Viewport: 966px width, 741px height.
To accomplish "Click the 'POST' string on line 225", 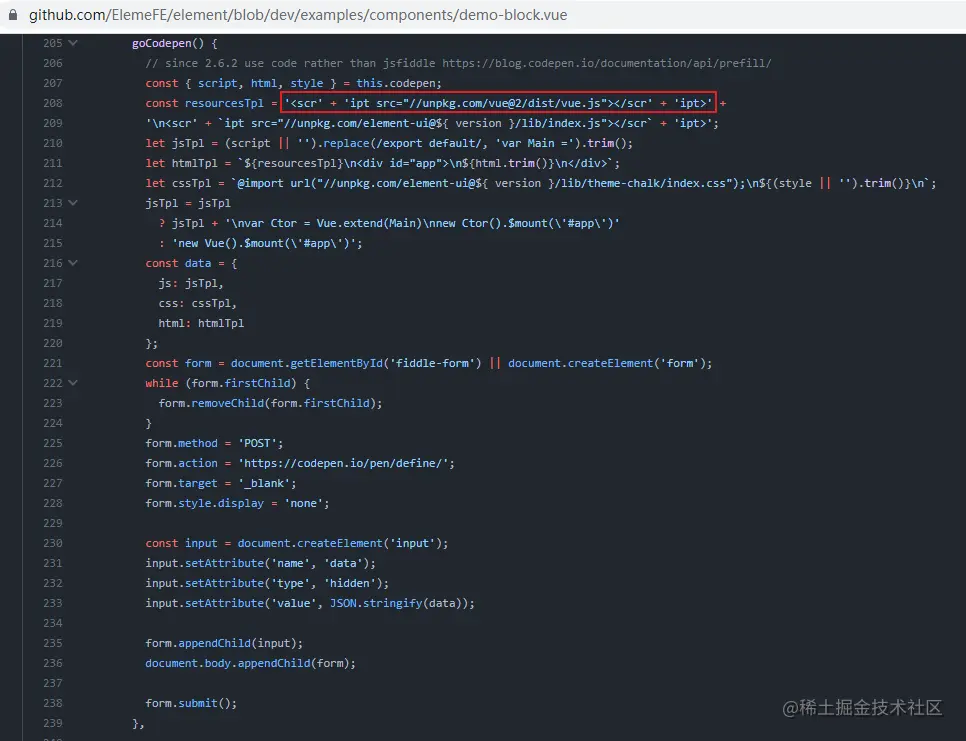I will coord(257,443).
